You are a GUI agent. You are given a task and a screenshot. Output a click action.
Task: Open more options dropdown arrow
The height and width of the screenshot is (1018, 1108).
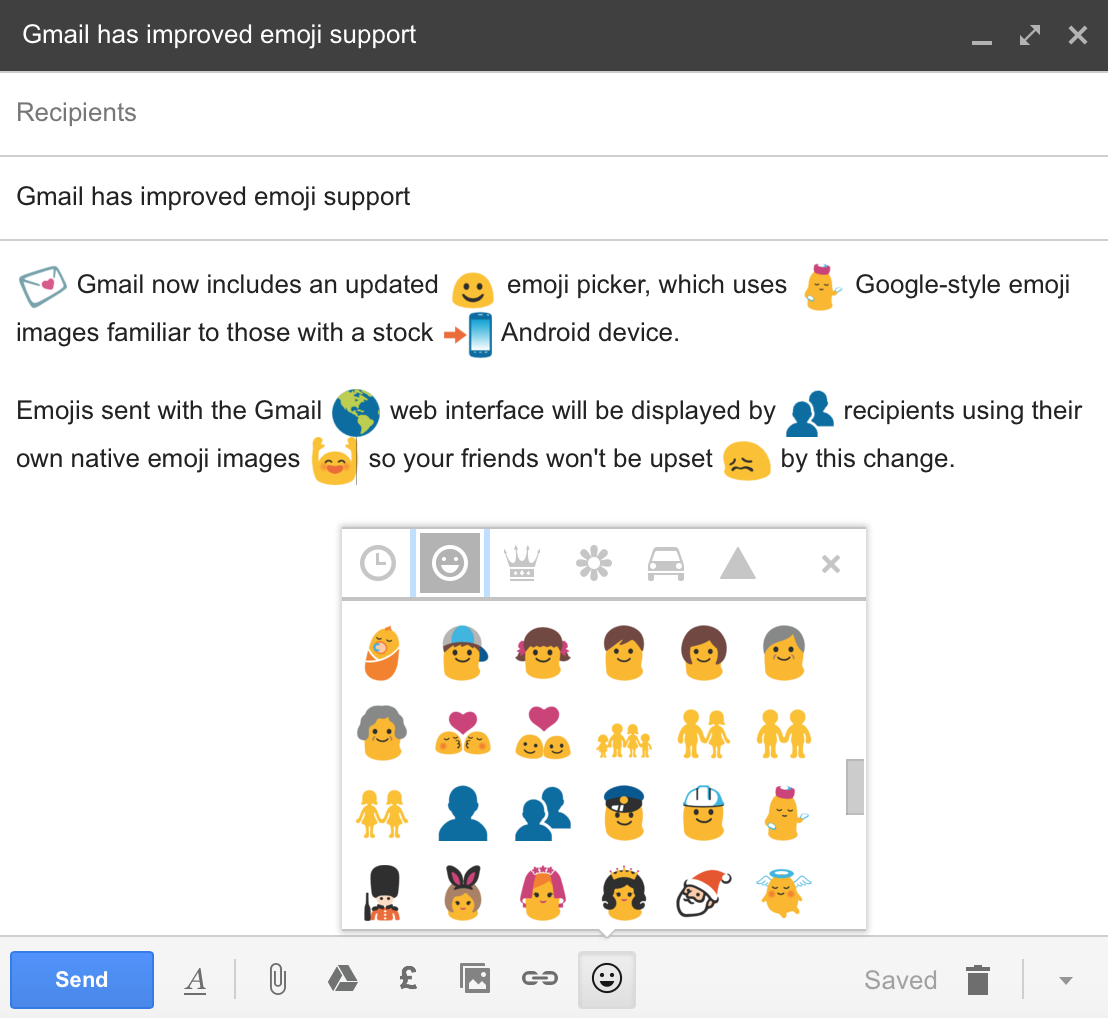[x=1066, y=981]
